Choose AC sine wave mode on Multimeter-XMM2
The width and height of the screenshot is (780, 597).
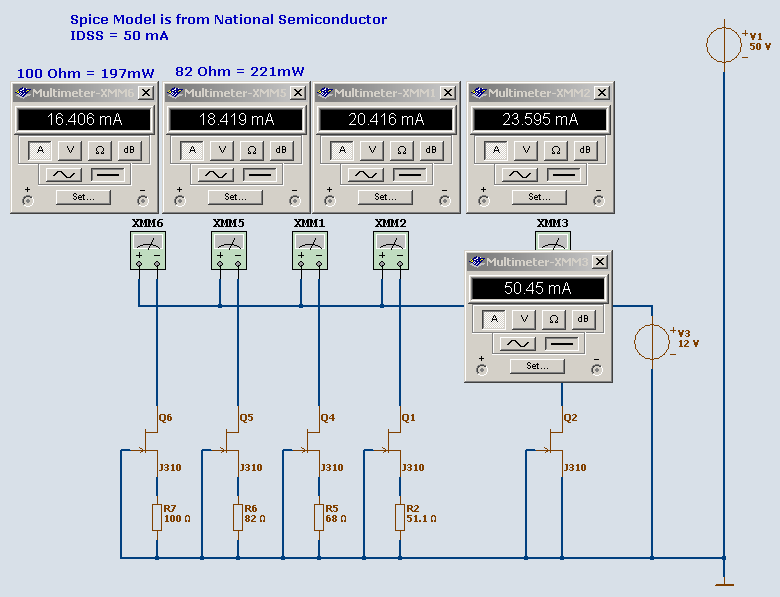click(x=520, y=175)
